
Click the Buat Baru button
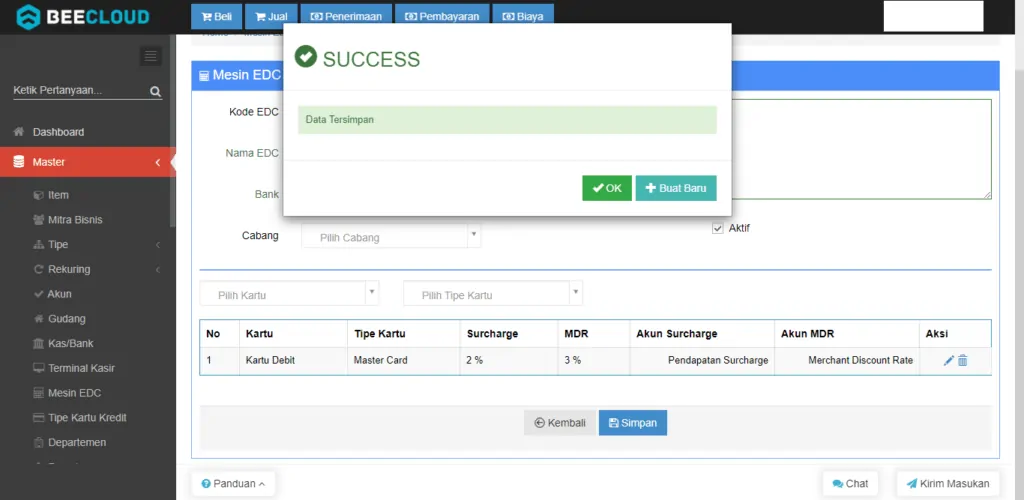676,188
